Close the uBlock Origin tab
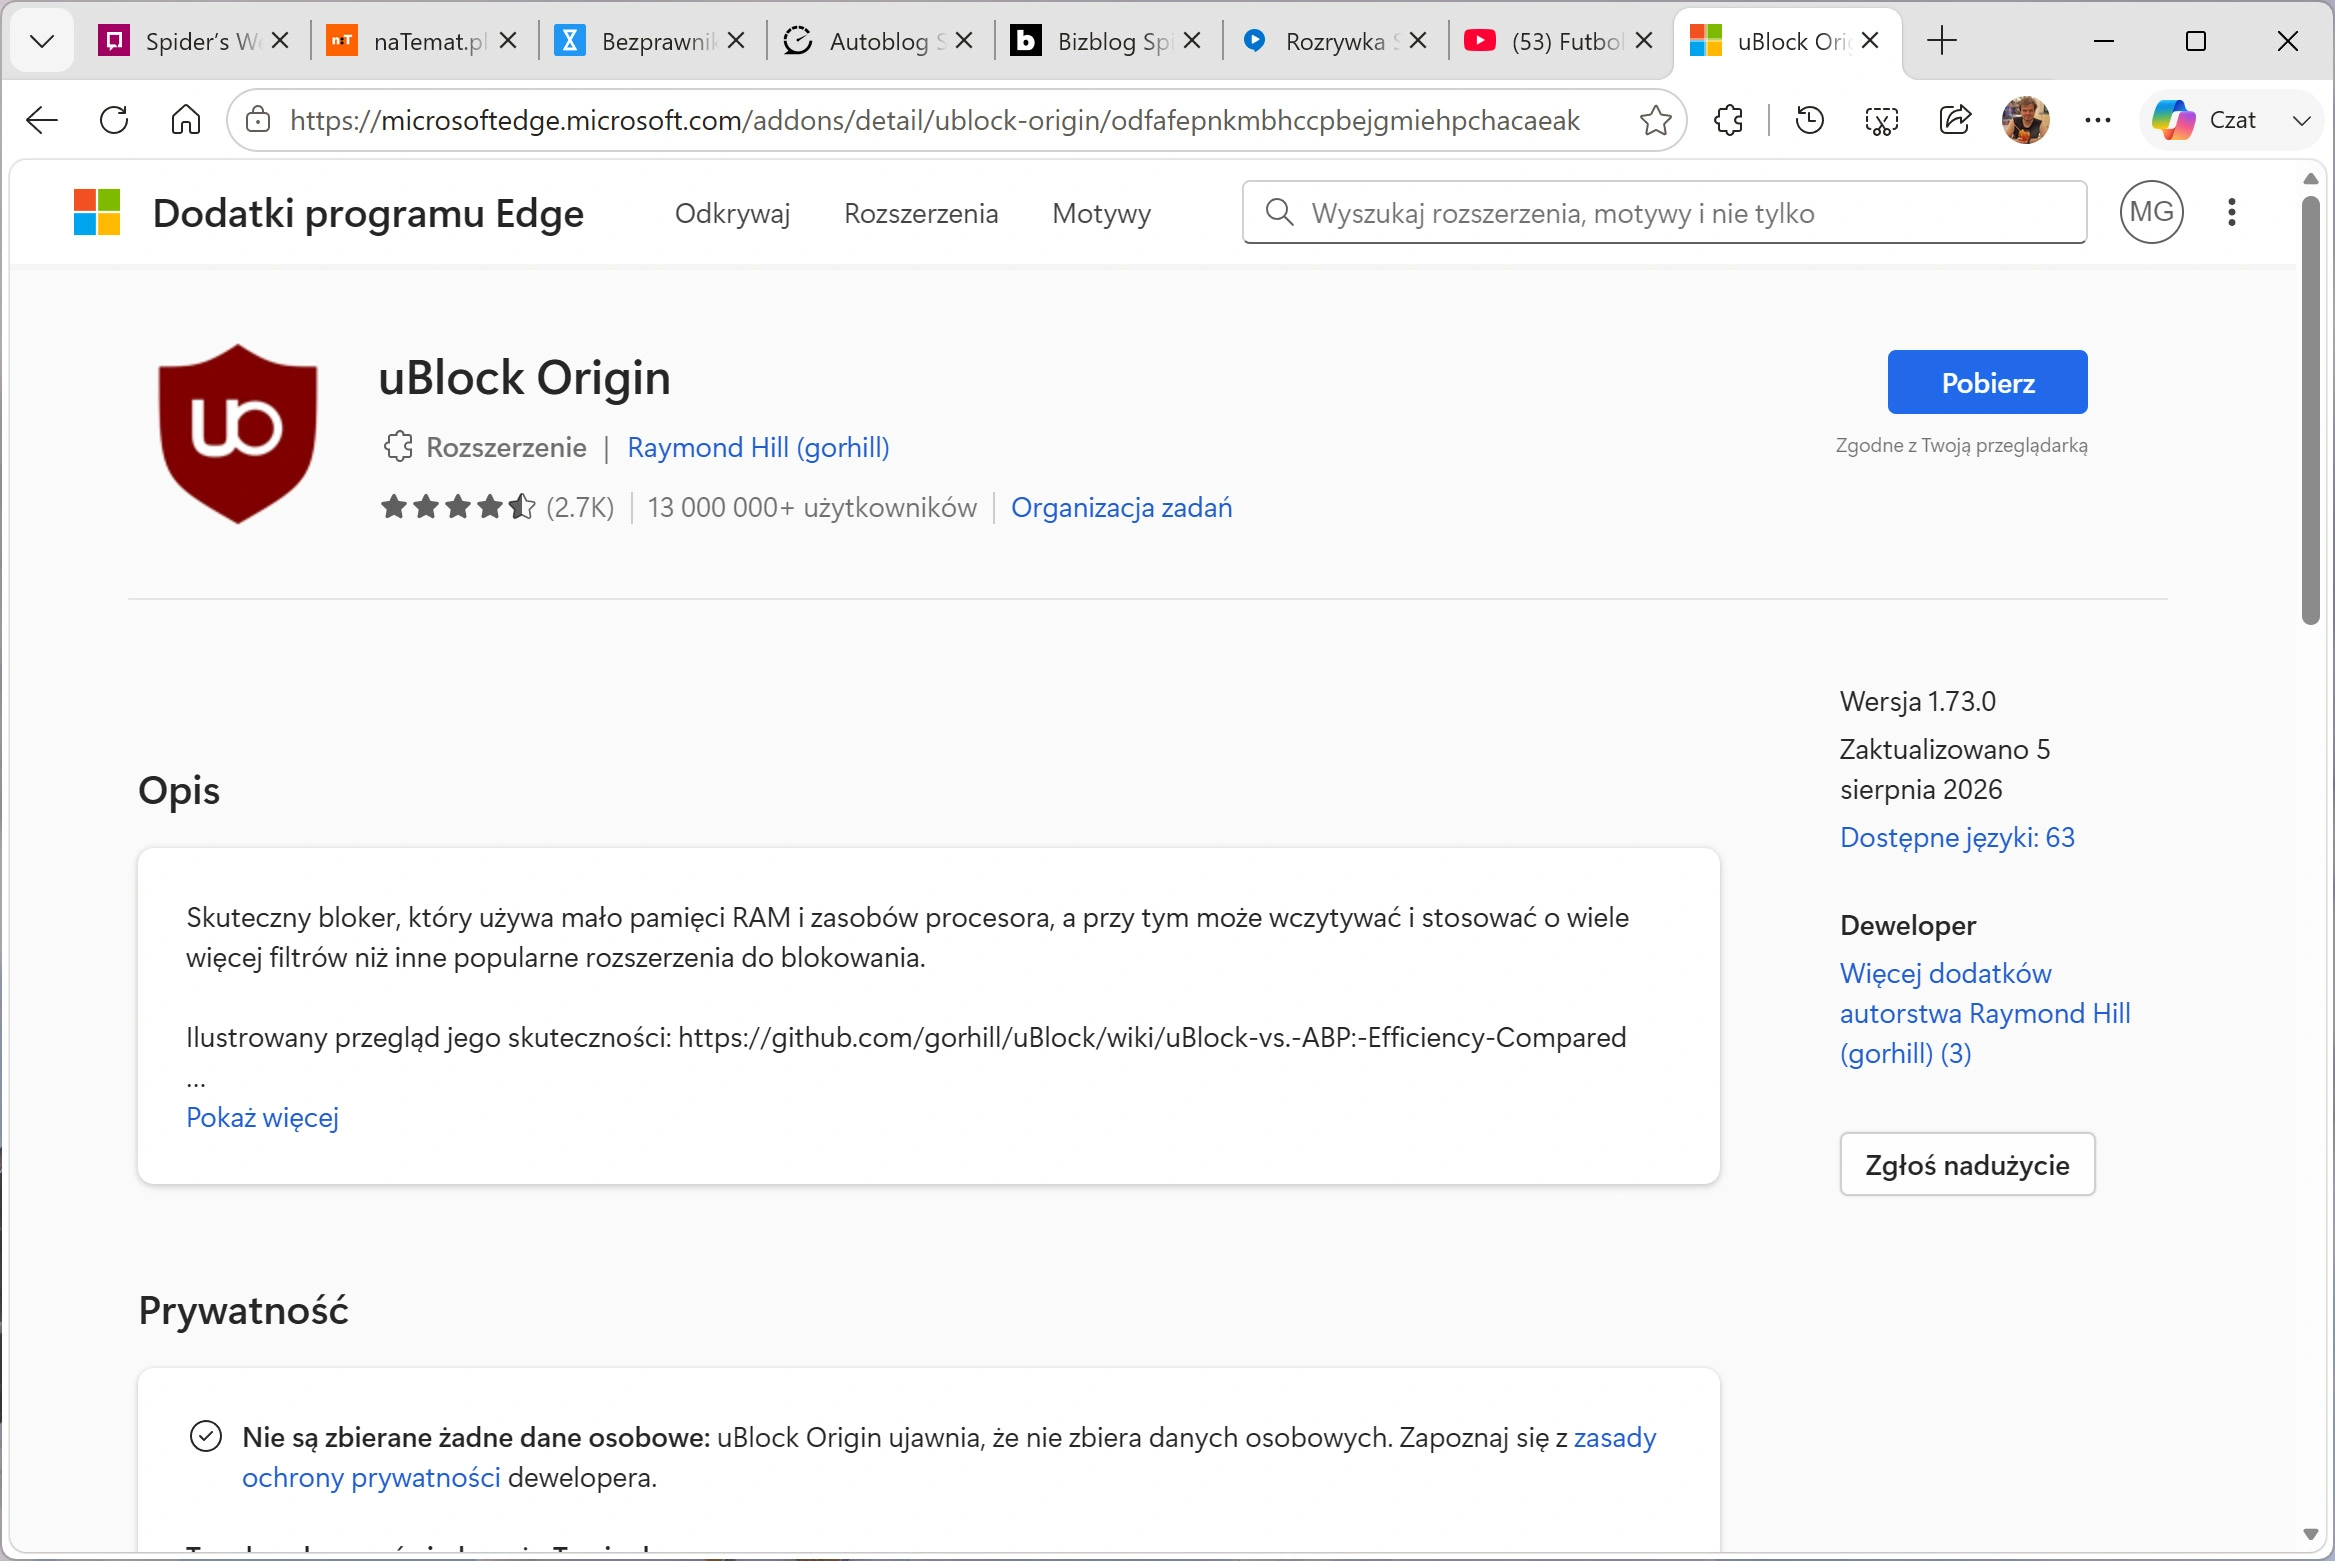Image resolution: width=2335 pixels, height=1561 pixels. click(x=1871, y=41)
